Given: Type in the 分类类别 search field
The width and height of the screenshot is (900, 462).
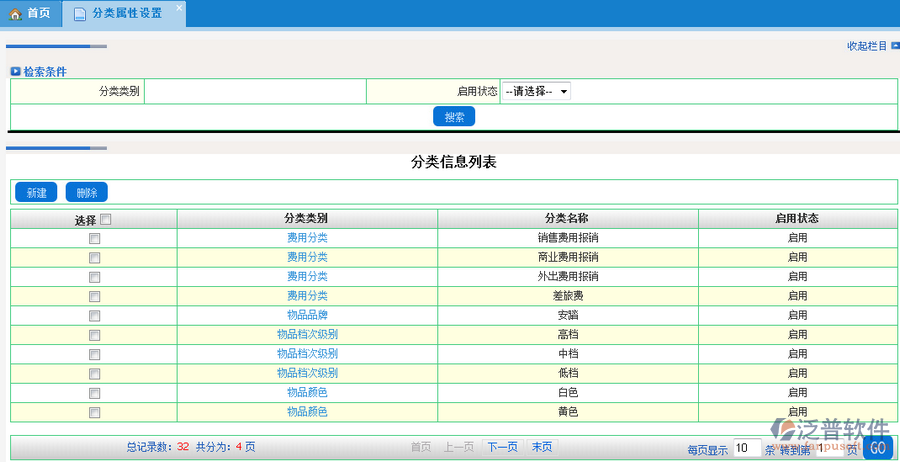Looking at the screenshot, I should (x=255, y=91).
